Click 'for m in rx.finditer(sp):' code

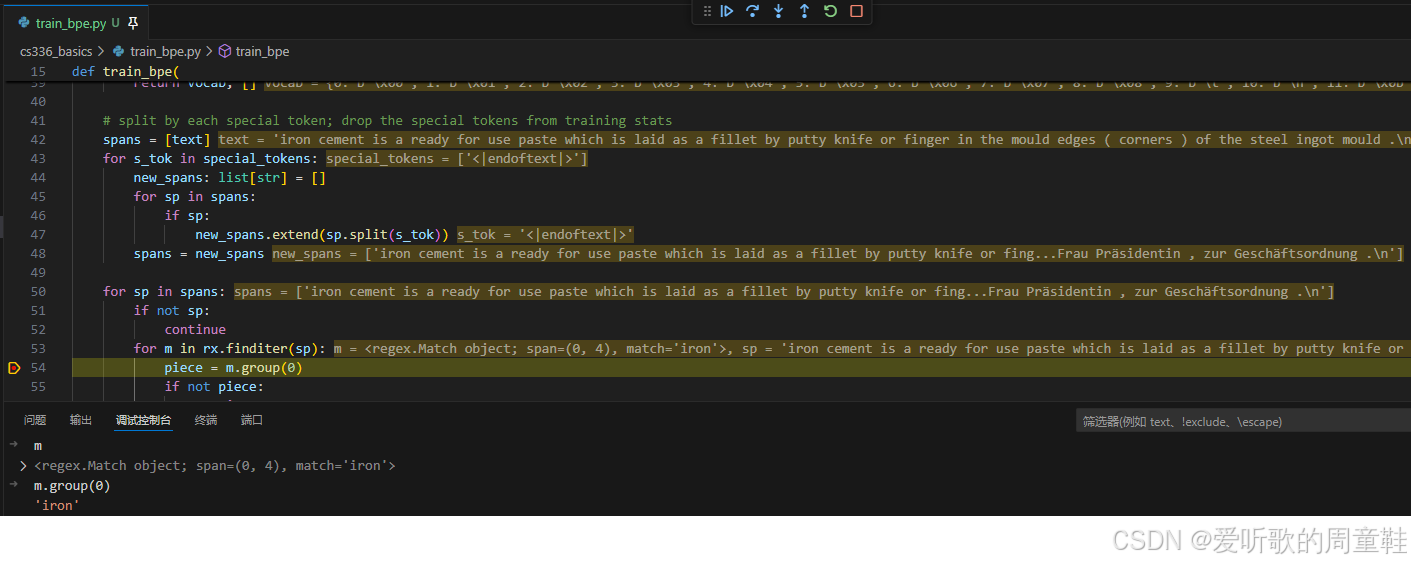[230, 349]
